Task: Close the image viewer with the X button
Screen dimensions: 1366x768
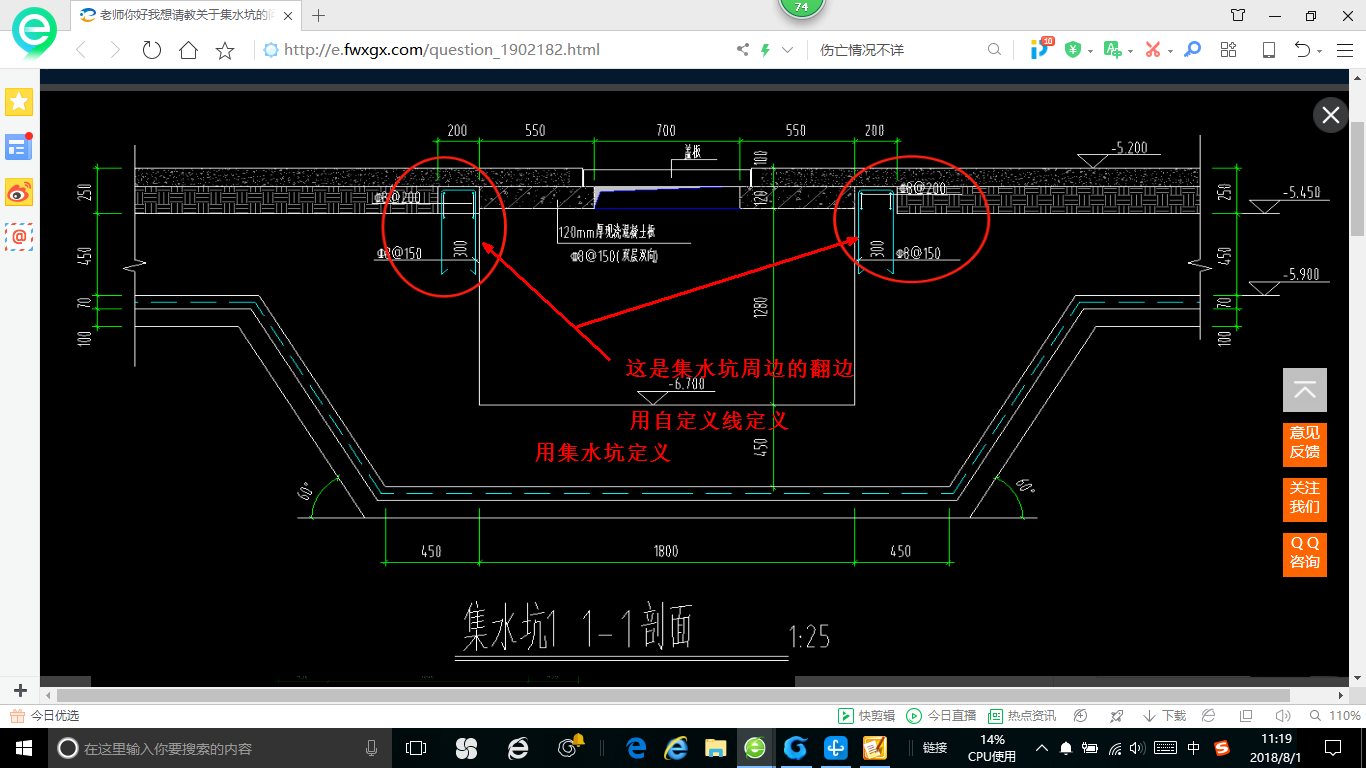Action: point(1331,115)
